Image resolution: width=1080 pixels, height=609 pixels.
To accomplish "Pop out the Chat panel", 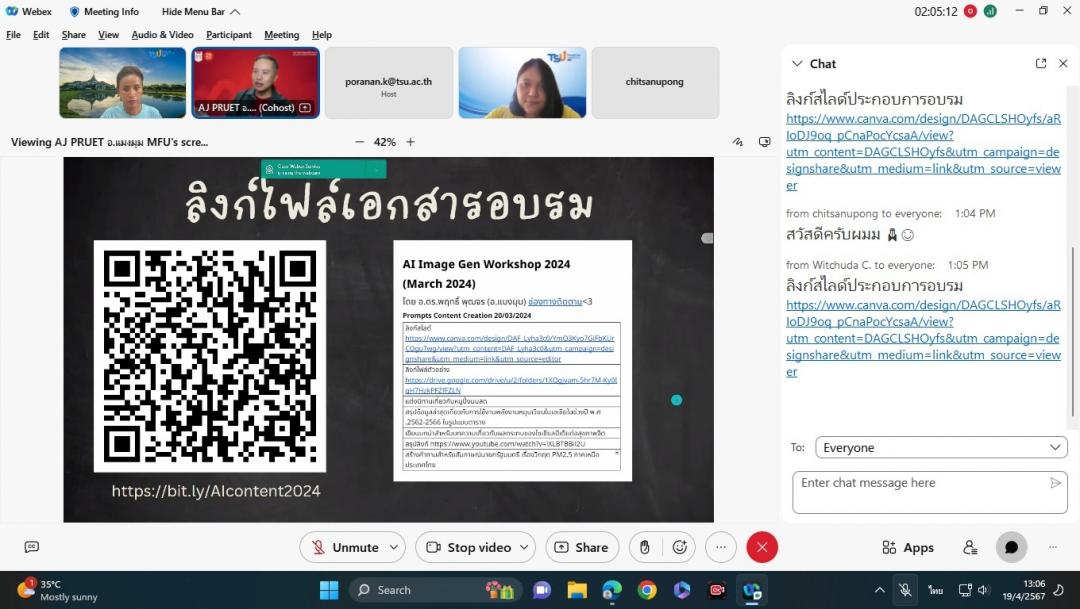I will point(1041,63).
